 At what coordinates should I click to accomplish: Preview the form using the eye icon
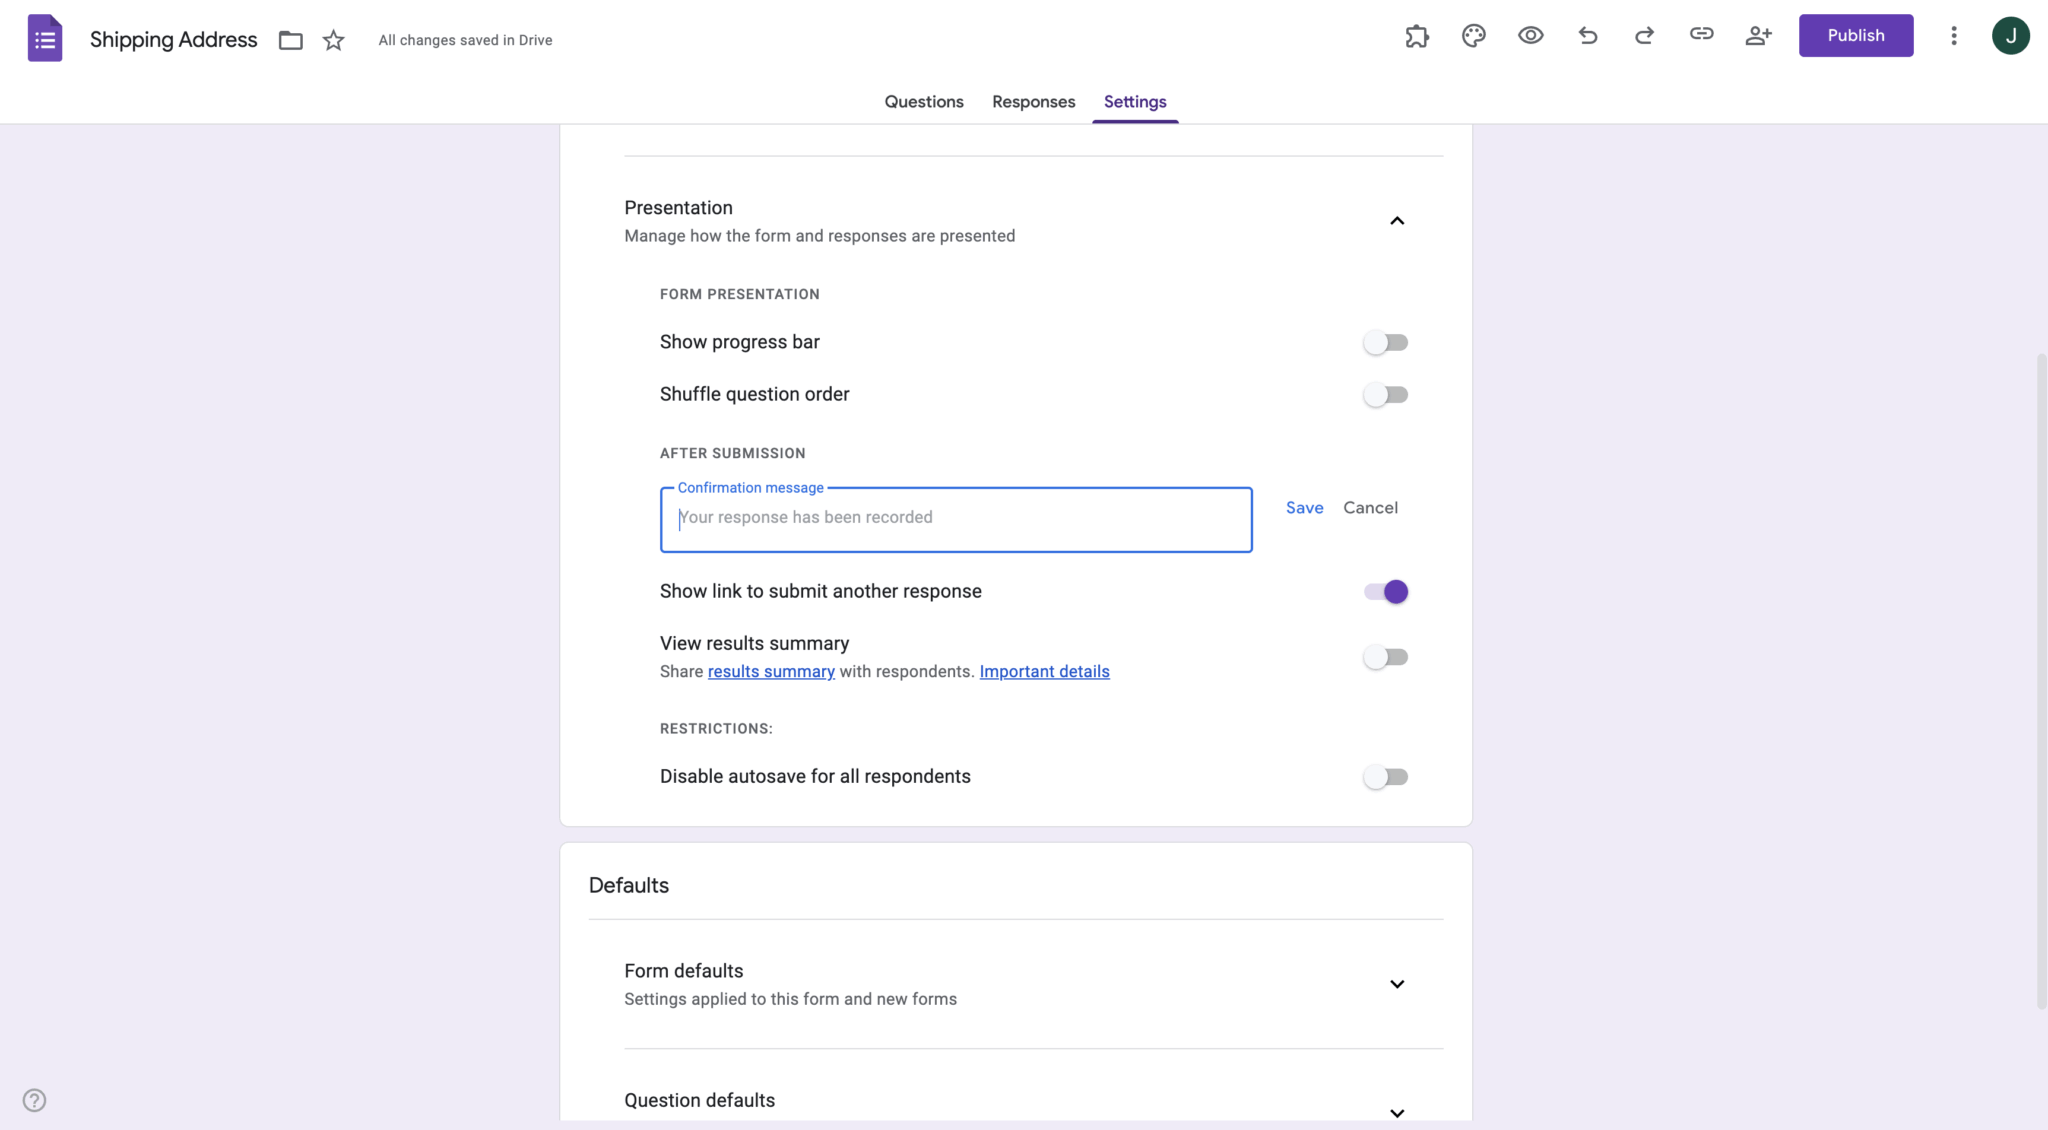[1529, 35]
